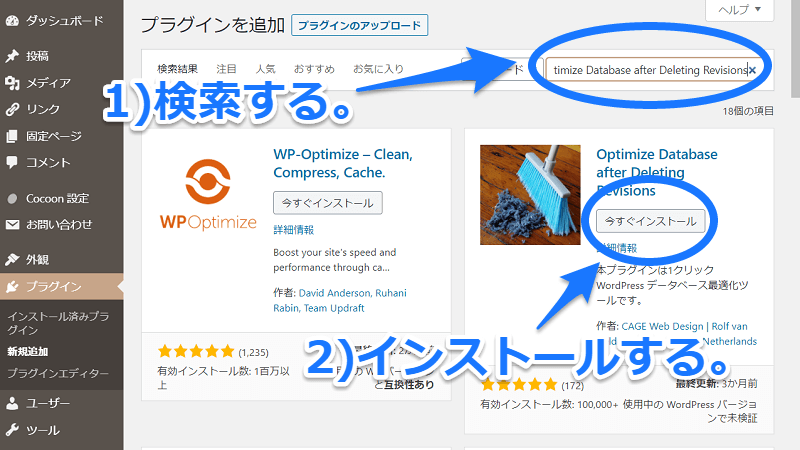Open Contact (お問い合わせ) mail icon
Viewport: 800px width, 450px height.
click(x=12, y=224)
